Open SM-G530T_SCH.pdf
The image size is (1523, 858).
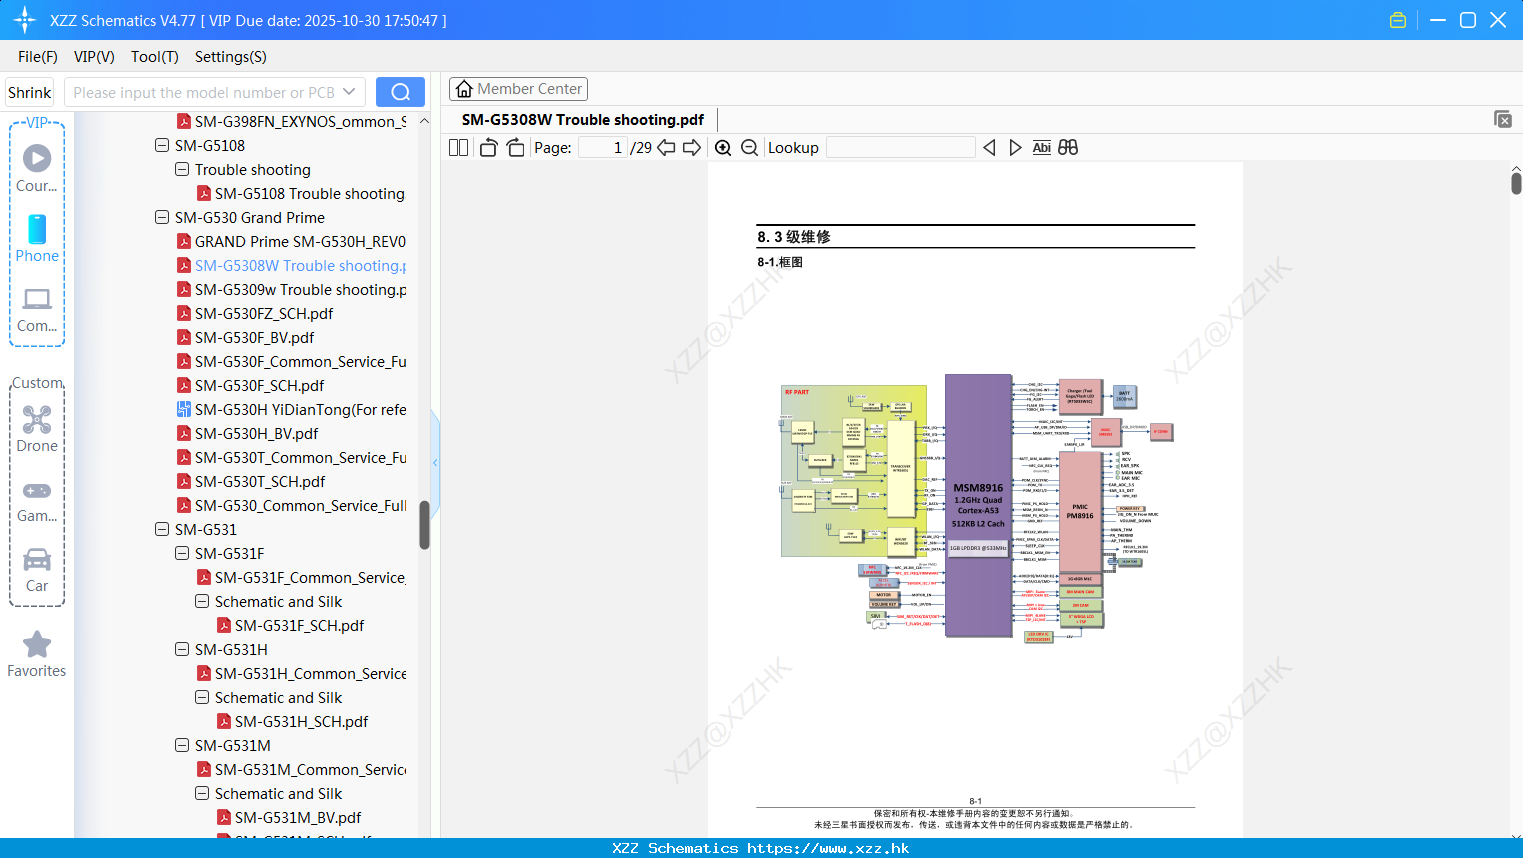click(250, 481)
